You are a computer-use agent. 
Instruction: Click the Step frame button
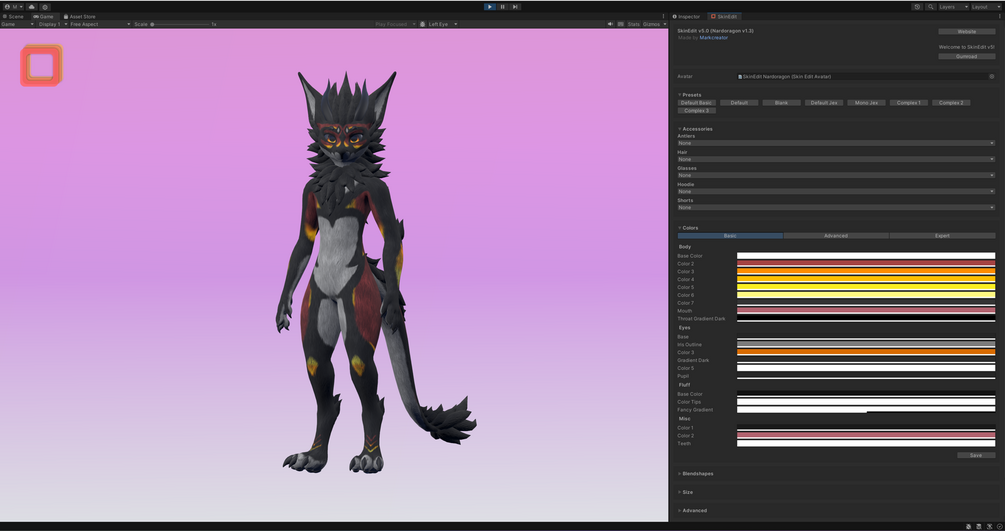515,7
